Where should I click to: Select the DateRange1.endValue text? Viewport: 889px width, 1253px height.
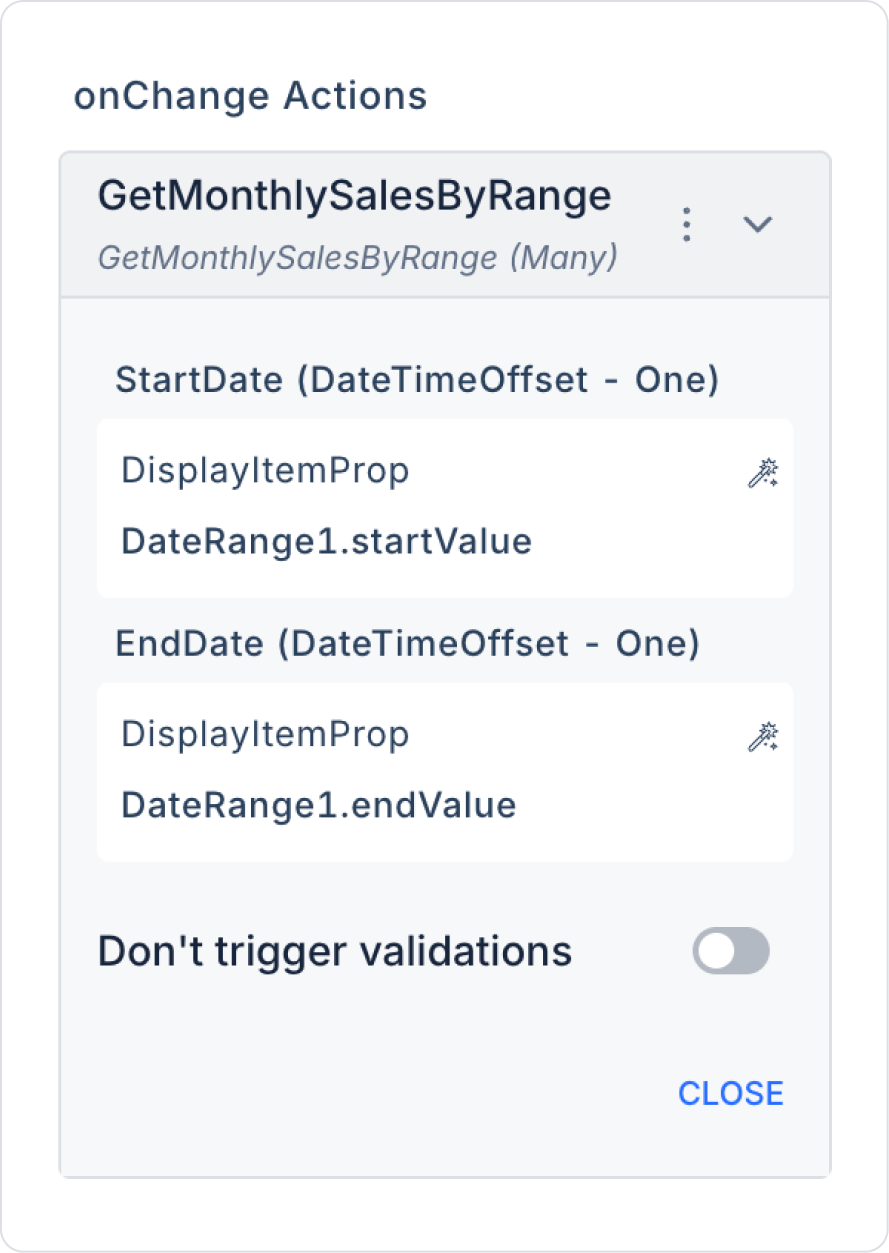click(x=318, y=805)
